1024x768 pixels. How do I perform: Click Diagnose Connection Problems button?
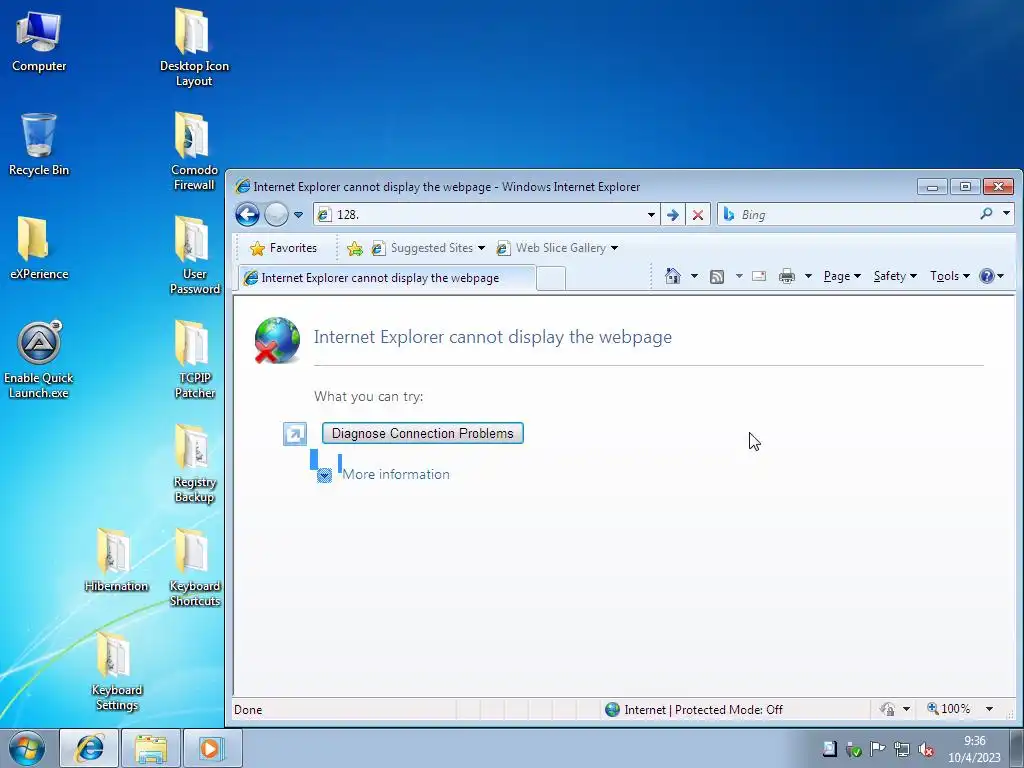[x=423, y=434]
